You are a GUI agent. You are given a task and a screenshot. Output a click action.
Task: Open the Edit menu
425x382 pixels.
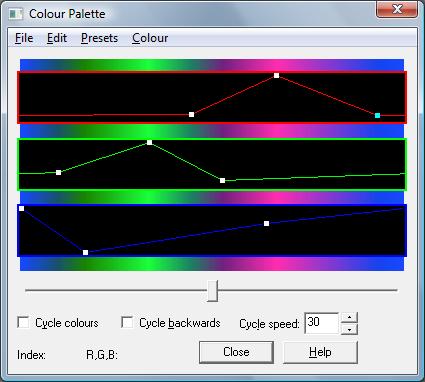pyautogui.click(x=57, y=38)
